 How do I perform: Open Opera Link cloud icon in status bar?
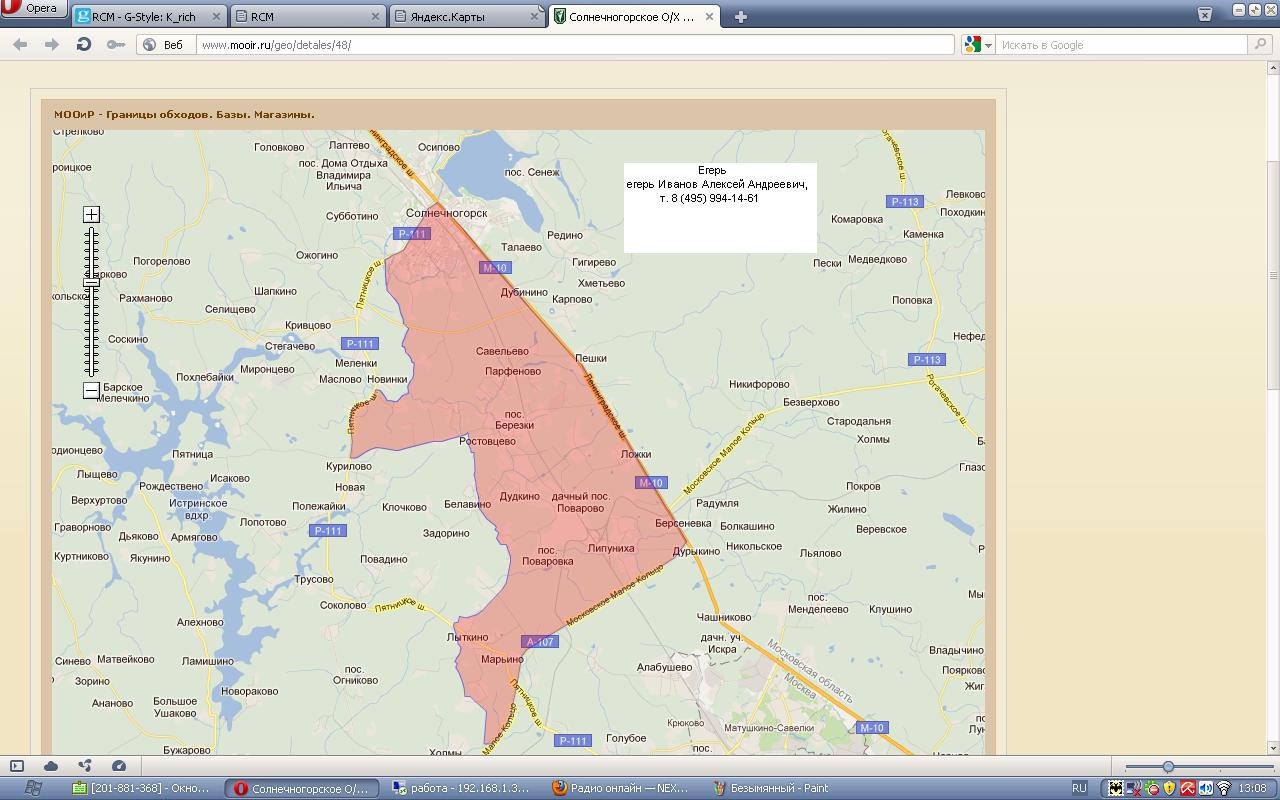50,766
